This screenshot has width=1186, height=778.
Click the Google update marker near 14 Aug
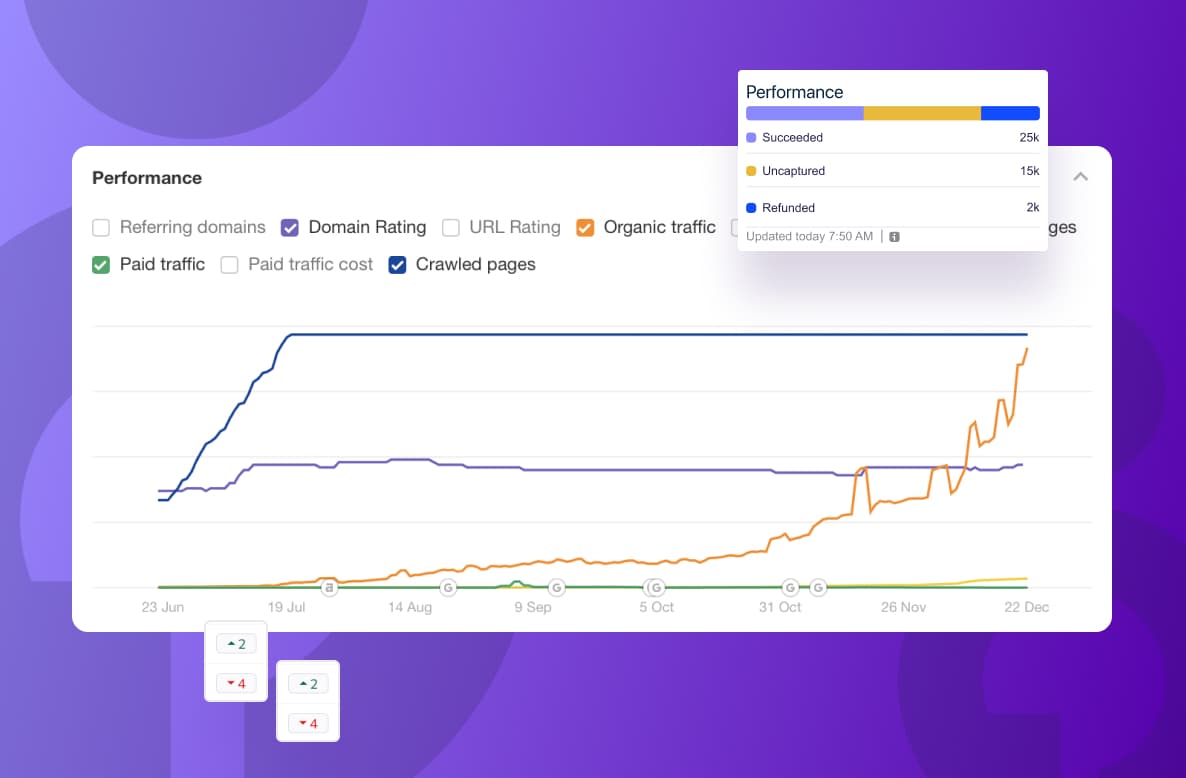coord(448,588)
